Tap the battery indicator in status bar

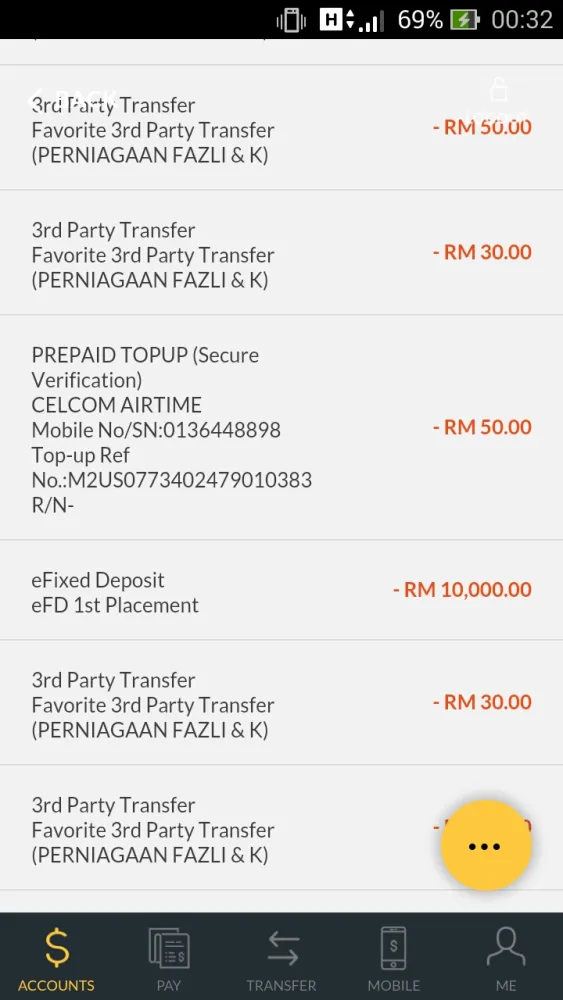(465, 20)
